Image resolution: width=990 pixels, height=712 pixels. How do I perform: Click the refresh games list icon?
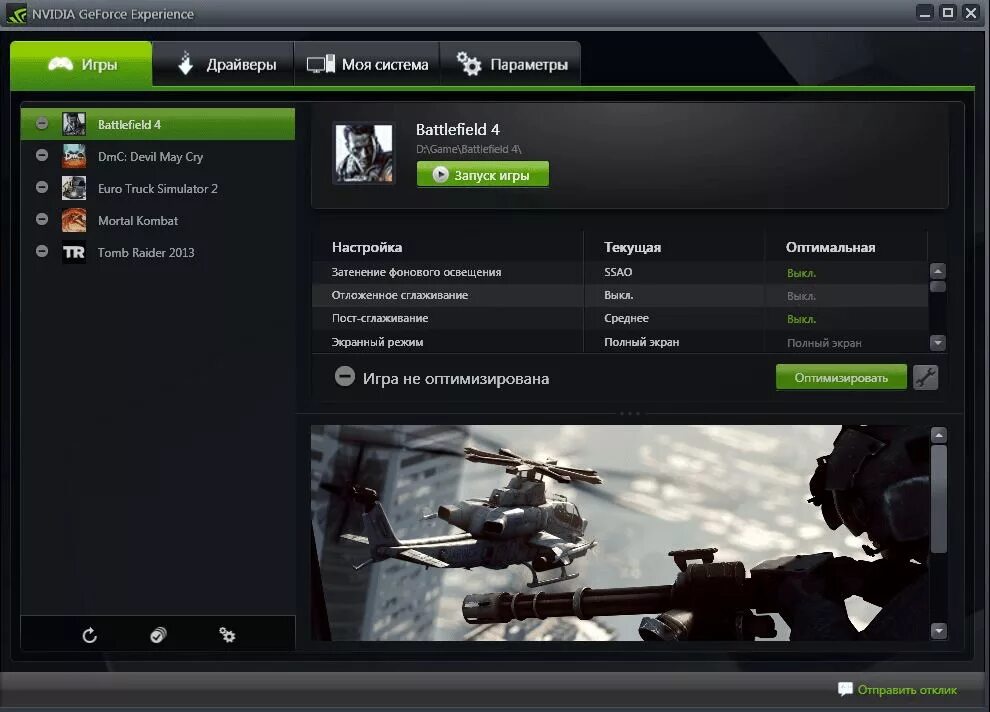(90, 635)
